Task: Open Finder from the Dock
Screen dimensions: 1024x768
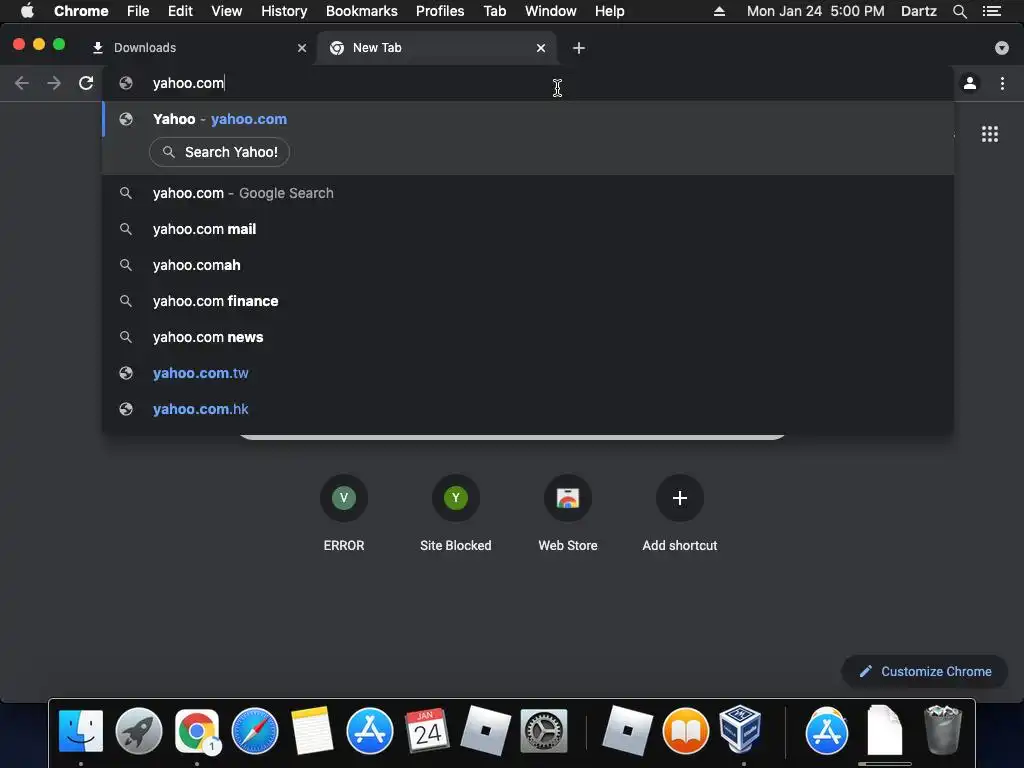Action: coord(81,731)
